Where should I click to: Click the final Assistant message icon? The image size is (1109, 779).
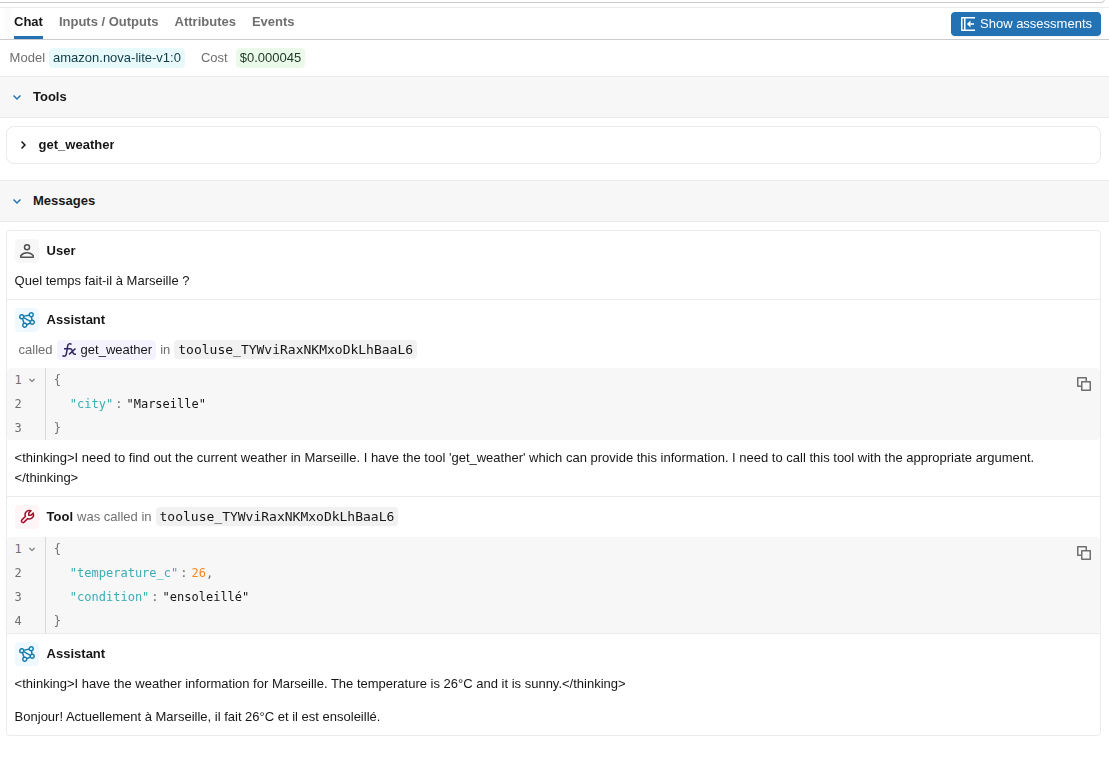pos(27,654)
